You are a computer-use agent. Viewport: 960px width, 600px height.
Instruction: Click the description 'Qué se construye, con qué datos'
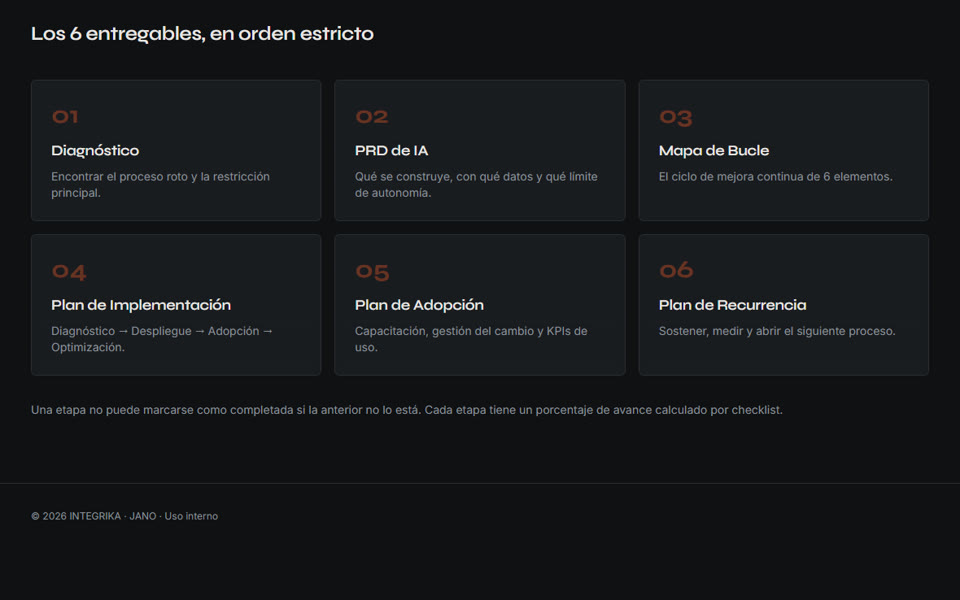pos(476,184)
